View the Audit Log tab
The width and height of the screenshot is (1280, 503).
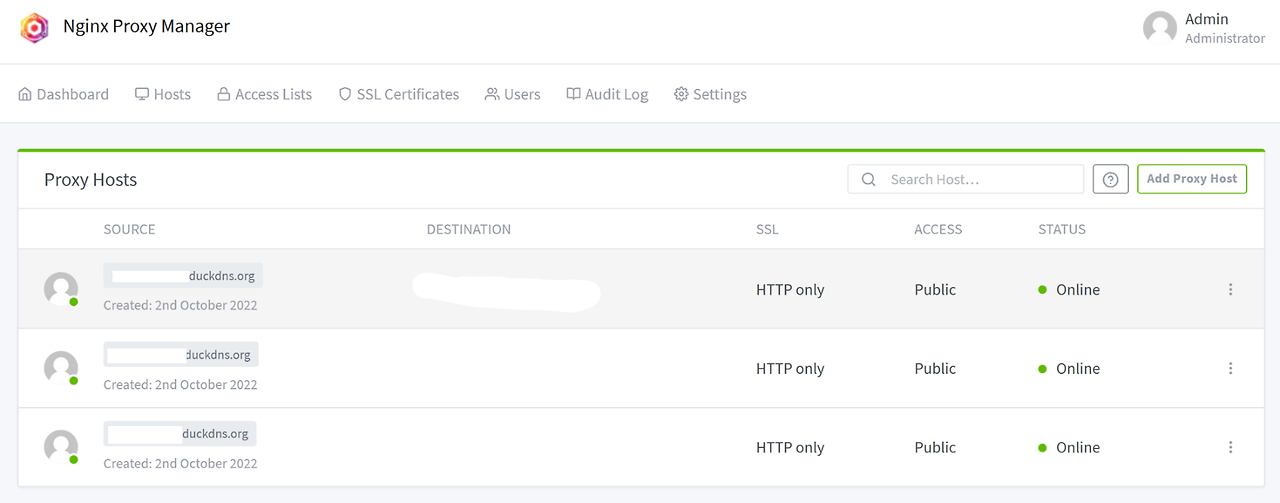[607, 94]
